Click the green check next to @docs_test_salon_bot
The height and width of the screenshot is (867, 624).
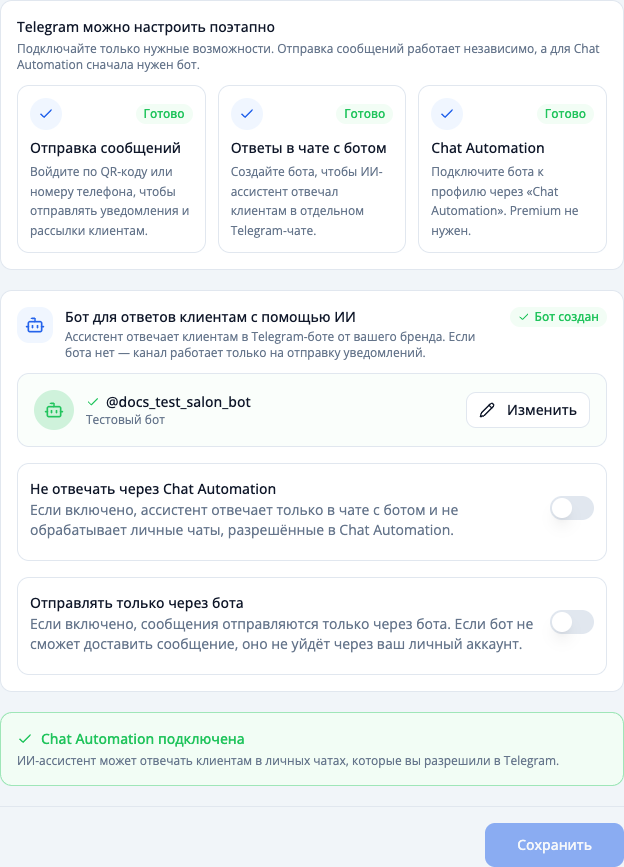point(93,402)
